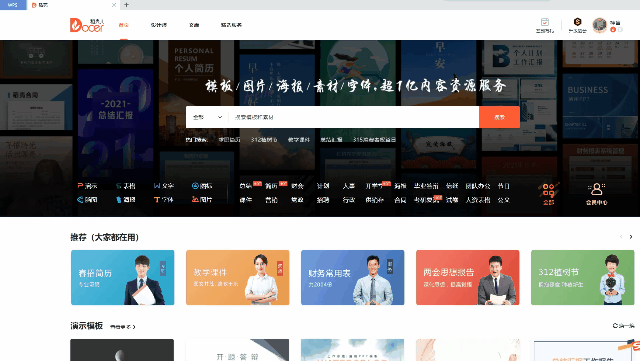This screenshot has height=361, width=640.
Task: Click the 教学课件 hot search link
Action: 299,140
